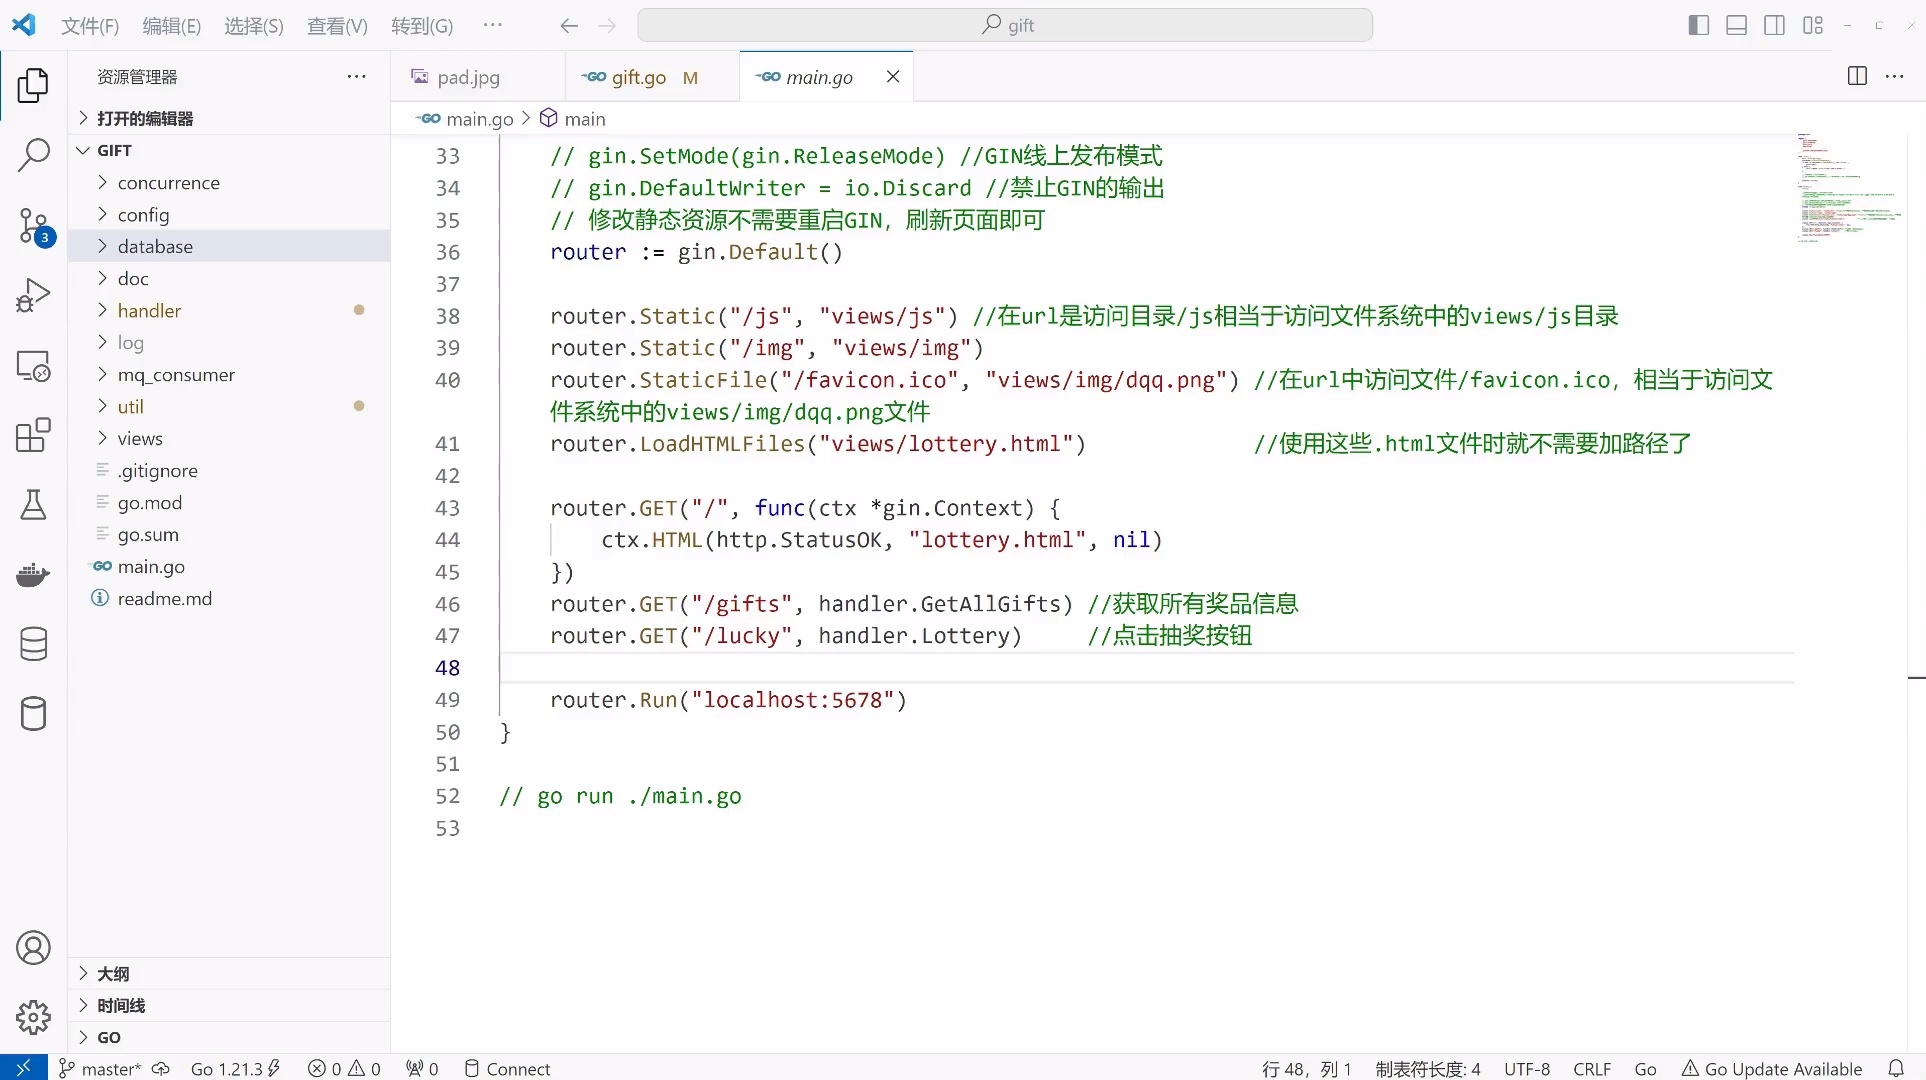Expand the config folder
Image resolution: width=1926 pixels, height=1080 pixels.
229,214
